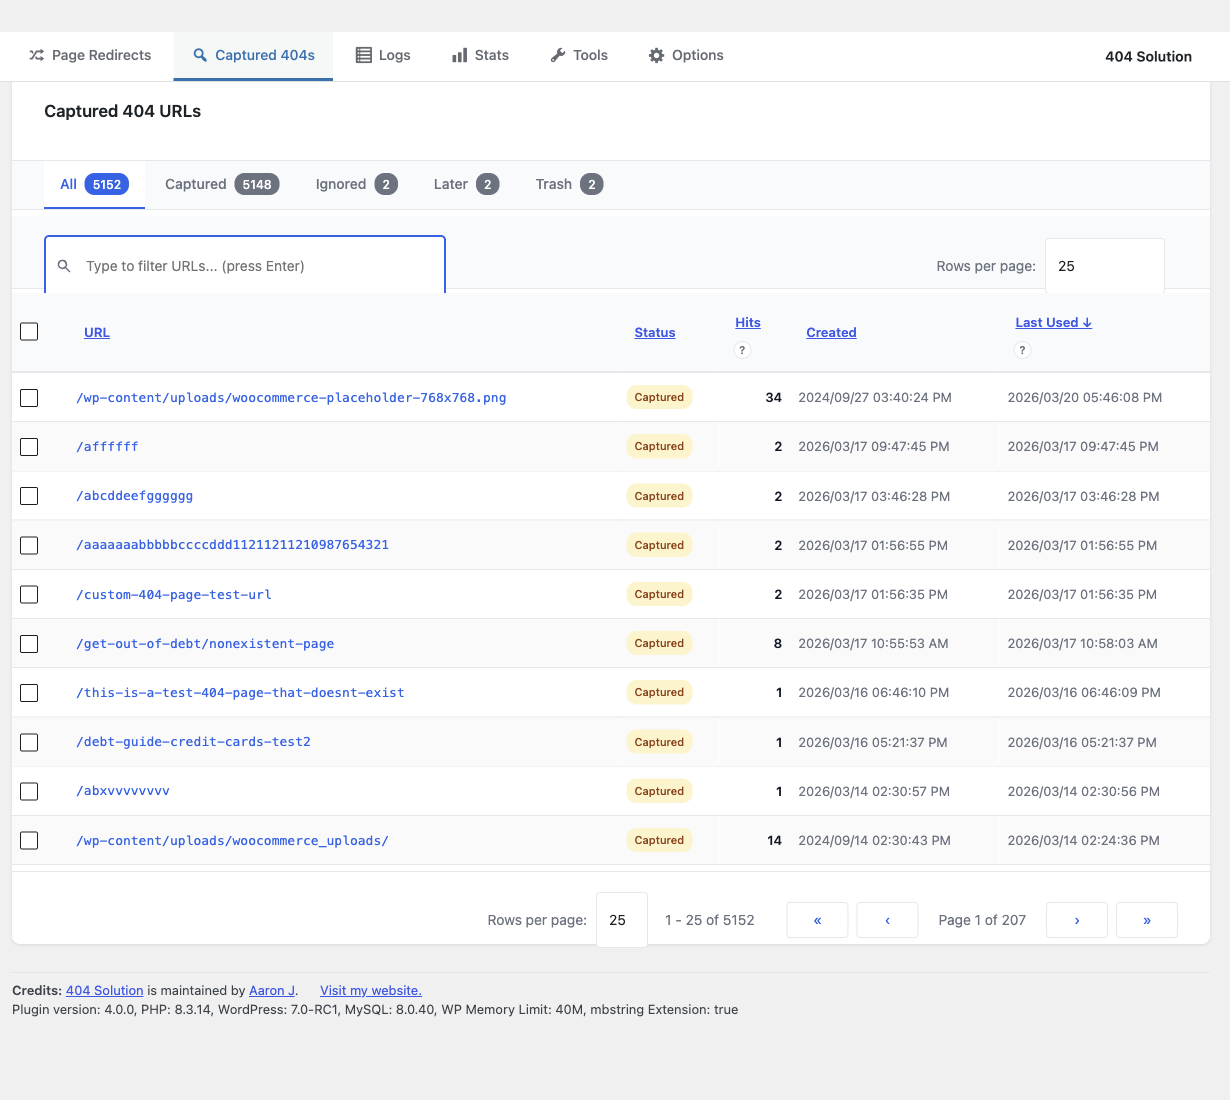Click the previous page arrow

(887, 920)
